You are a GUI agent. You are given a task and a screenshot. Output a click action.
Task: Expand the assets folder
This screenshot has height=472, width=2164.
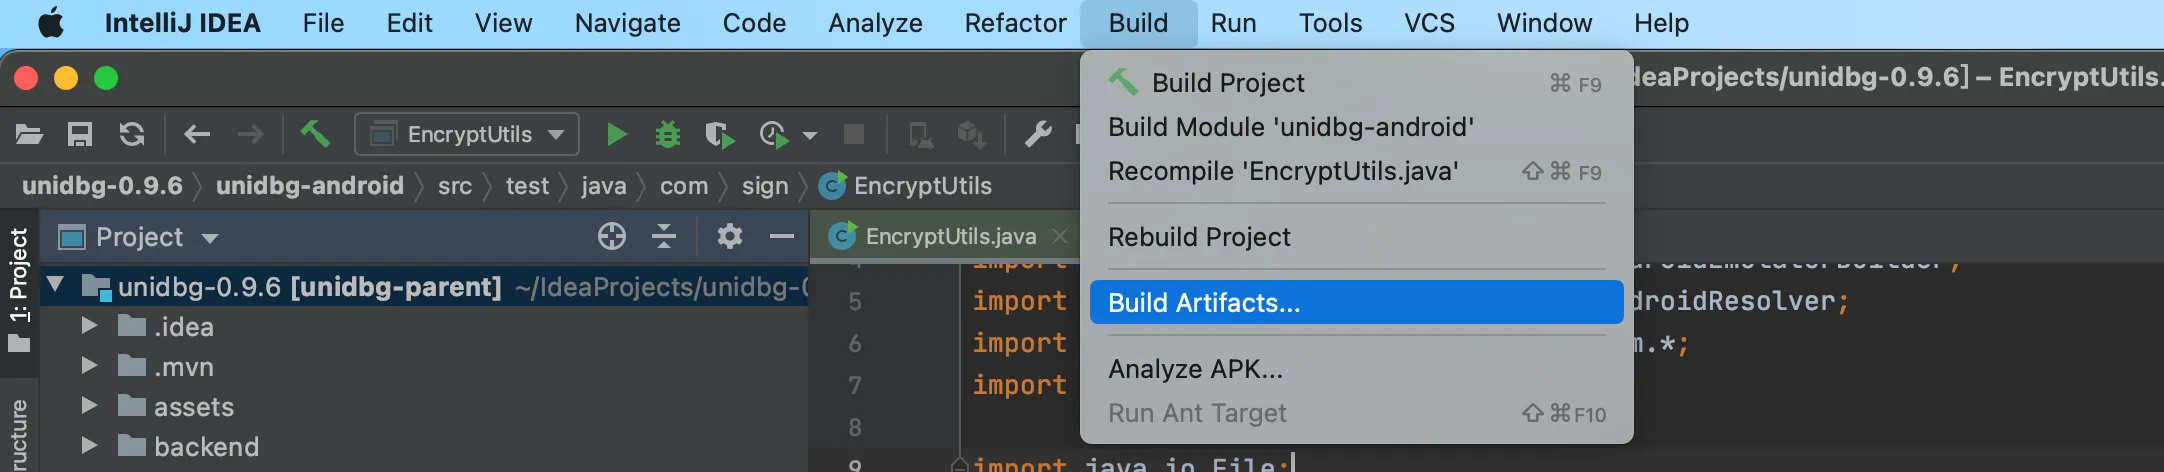tap(89, 406)
